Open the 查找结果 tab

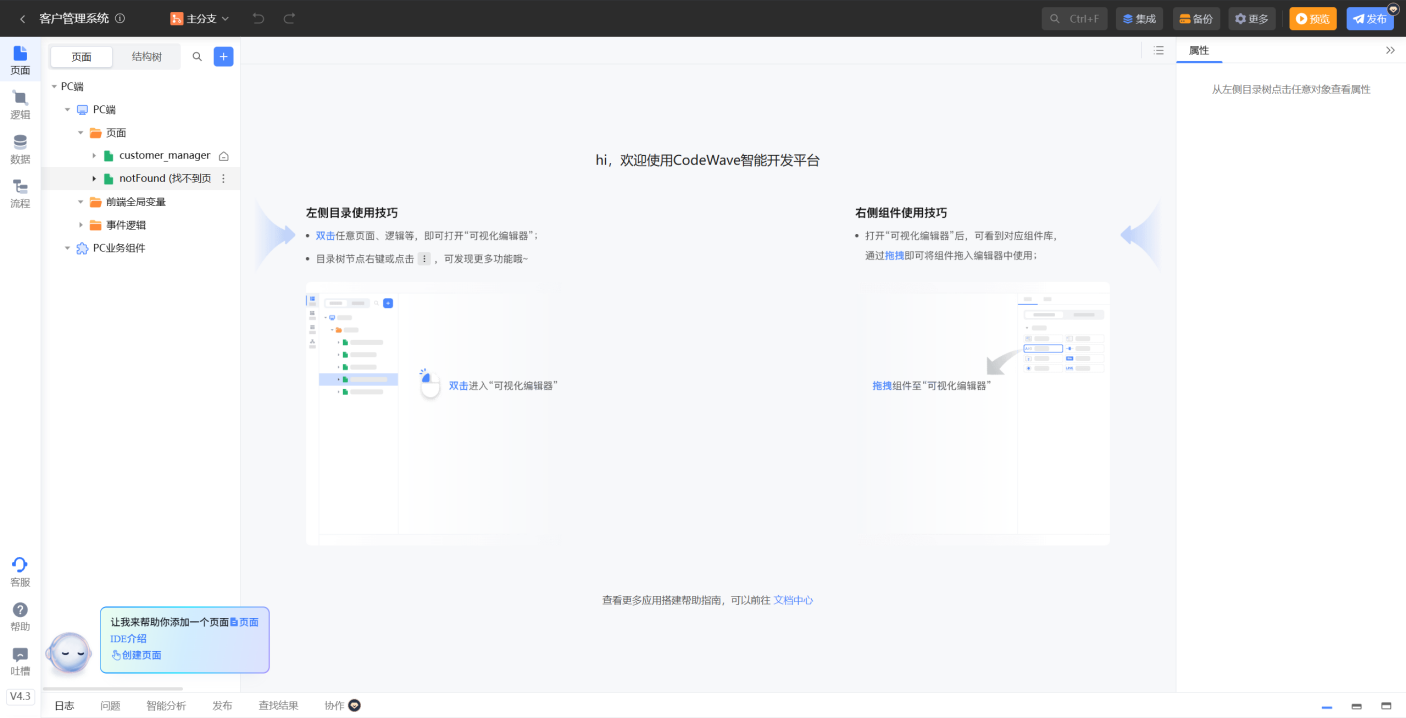click(278, 705)
